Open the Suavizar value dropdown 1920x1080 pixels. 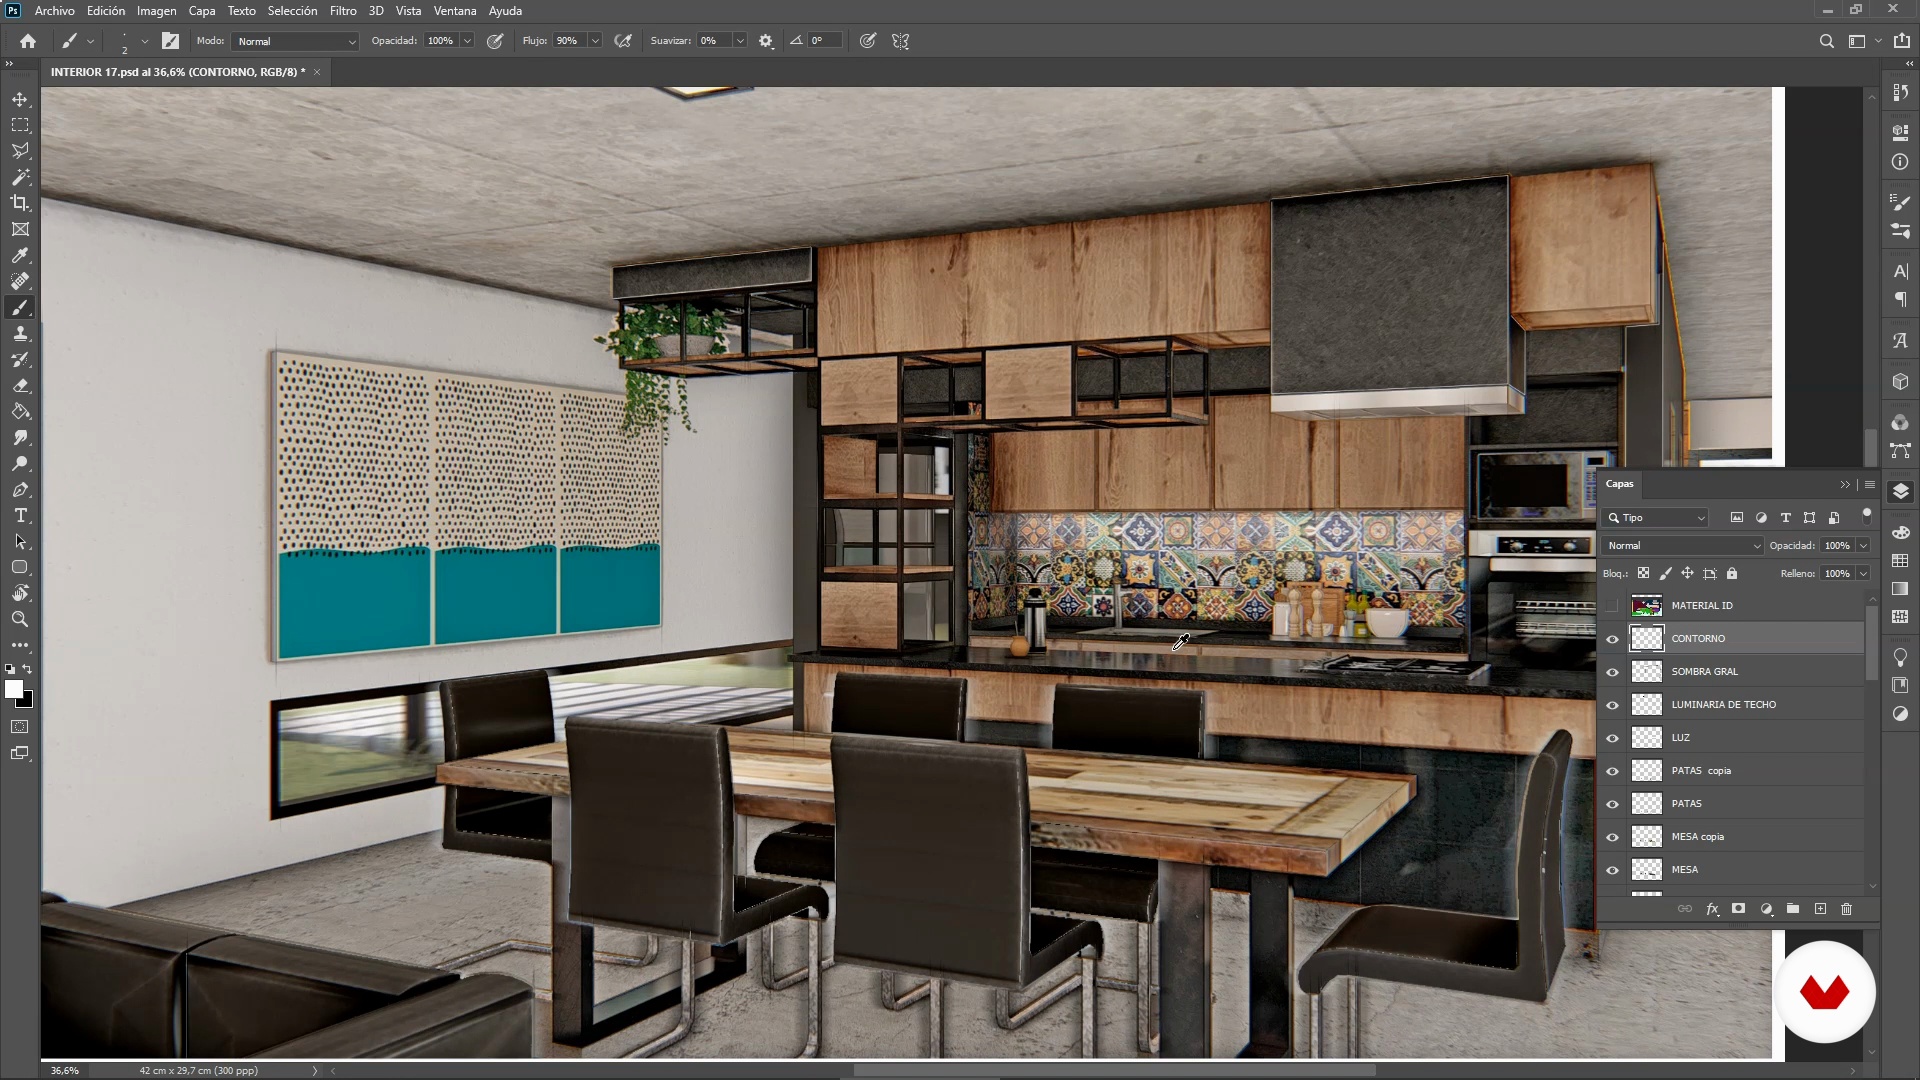click(740, 41)
